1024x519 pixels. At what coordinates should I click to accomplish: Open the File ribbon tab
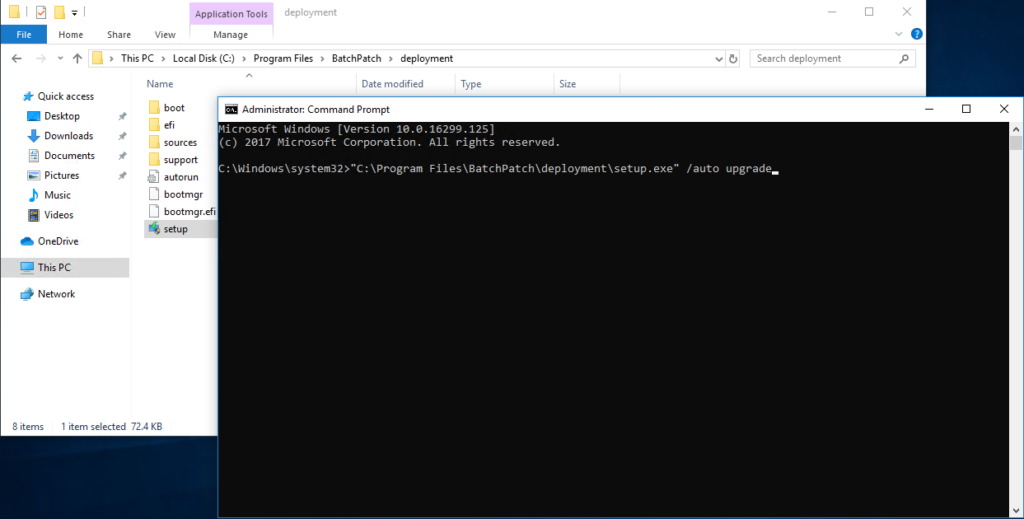(24, 35)
